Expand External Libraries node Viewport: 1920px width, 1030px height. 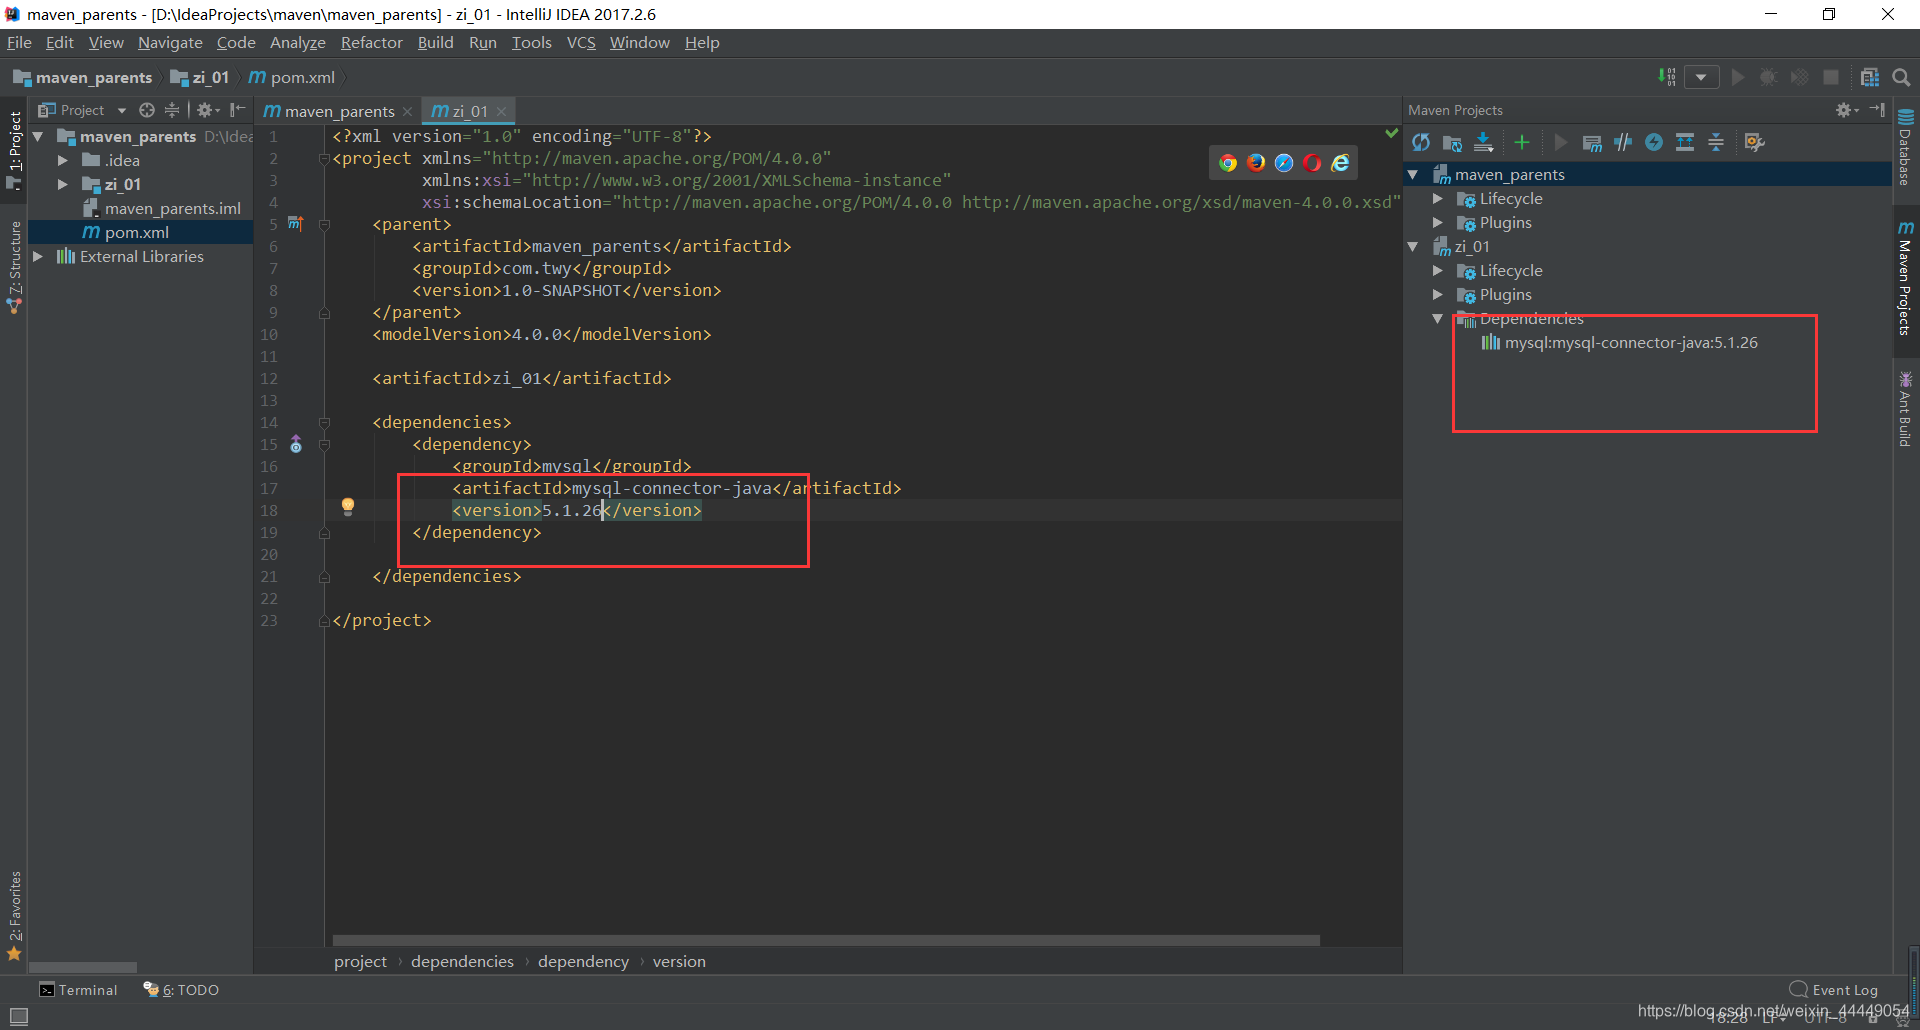(38, 256)
